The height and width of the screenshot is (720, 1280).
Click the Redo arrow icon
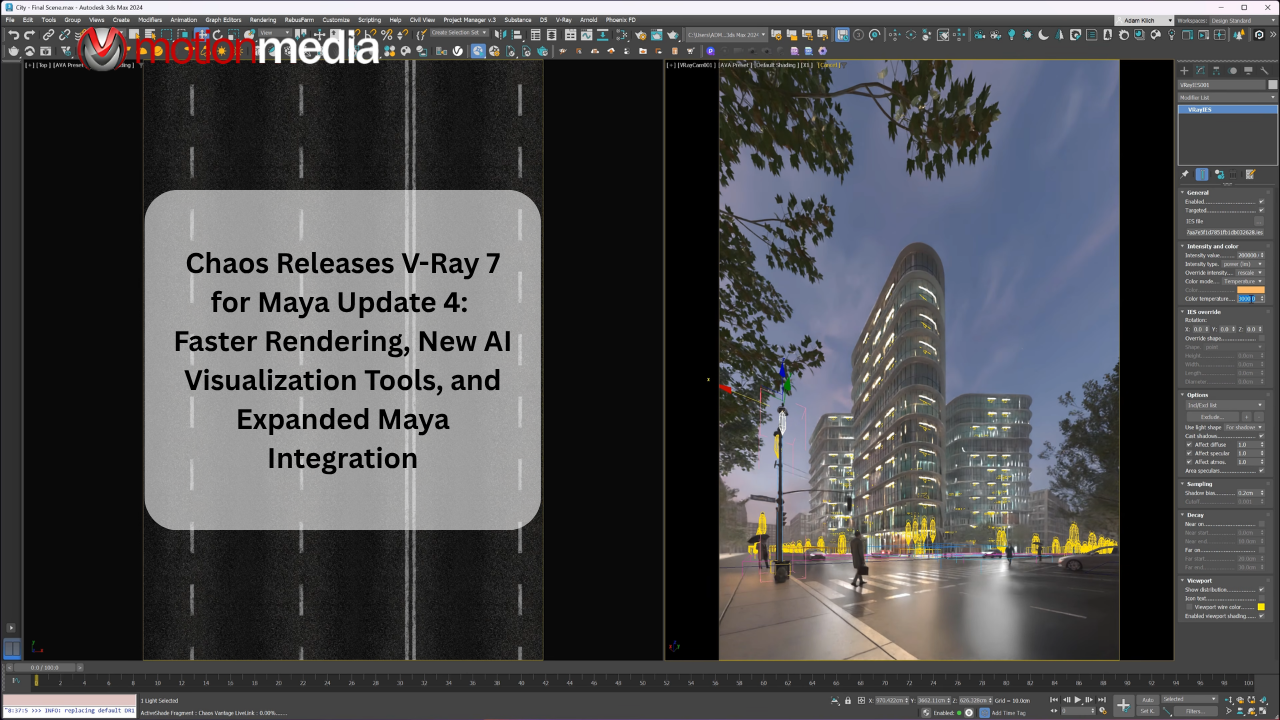point(29,35)
